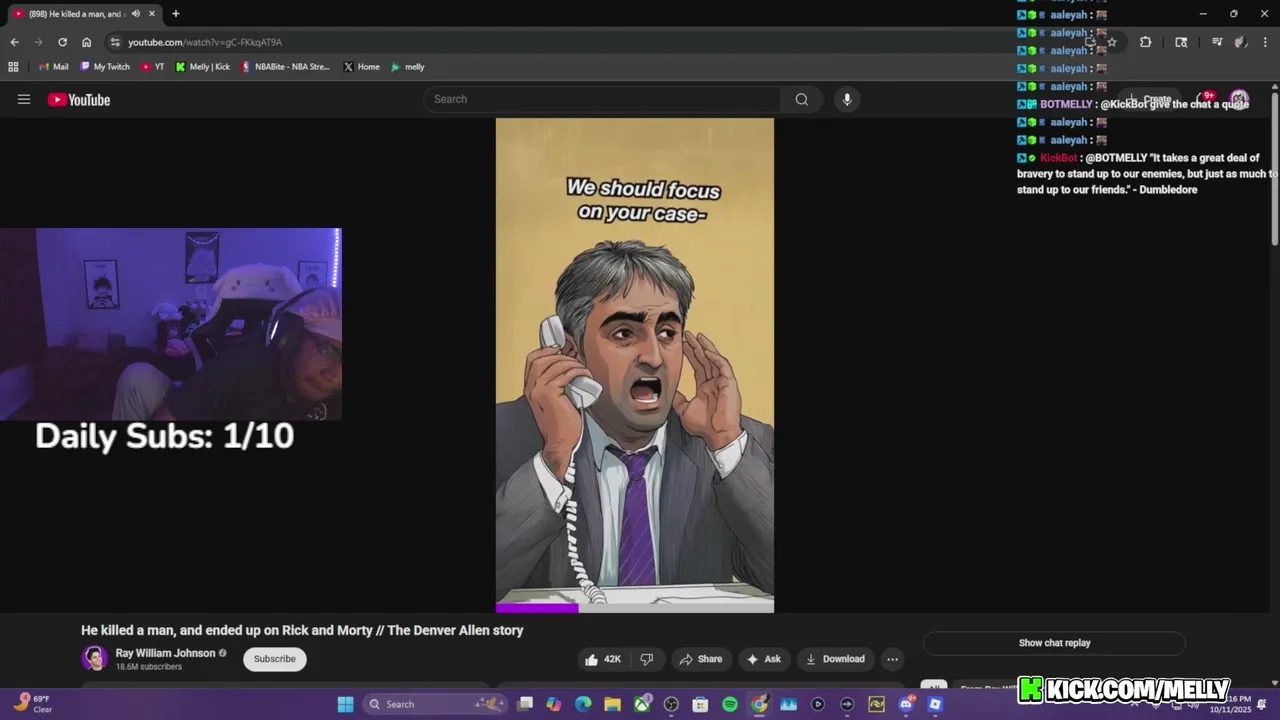
Task: Open the YouTube account avatar menu
Action: [x=1239, y=99]
